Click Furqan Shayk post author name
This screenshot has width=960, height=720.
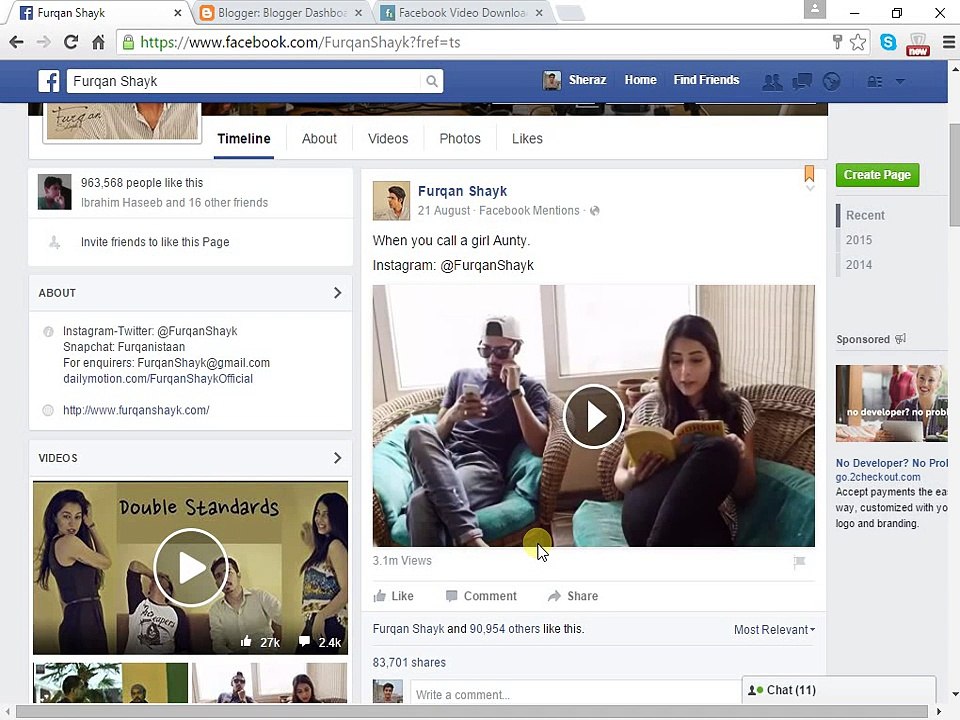(462, 191)
